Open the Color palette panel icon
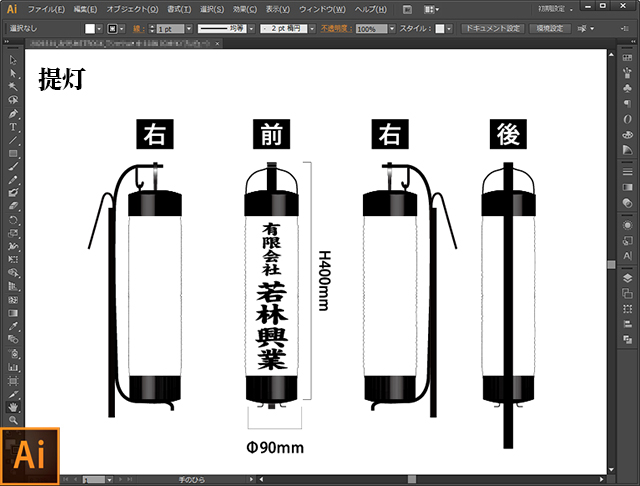Viewport: 640px width, 486px height. (627, 135)
